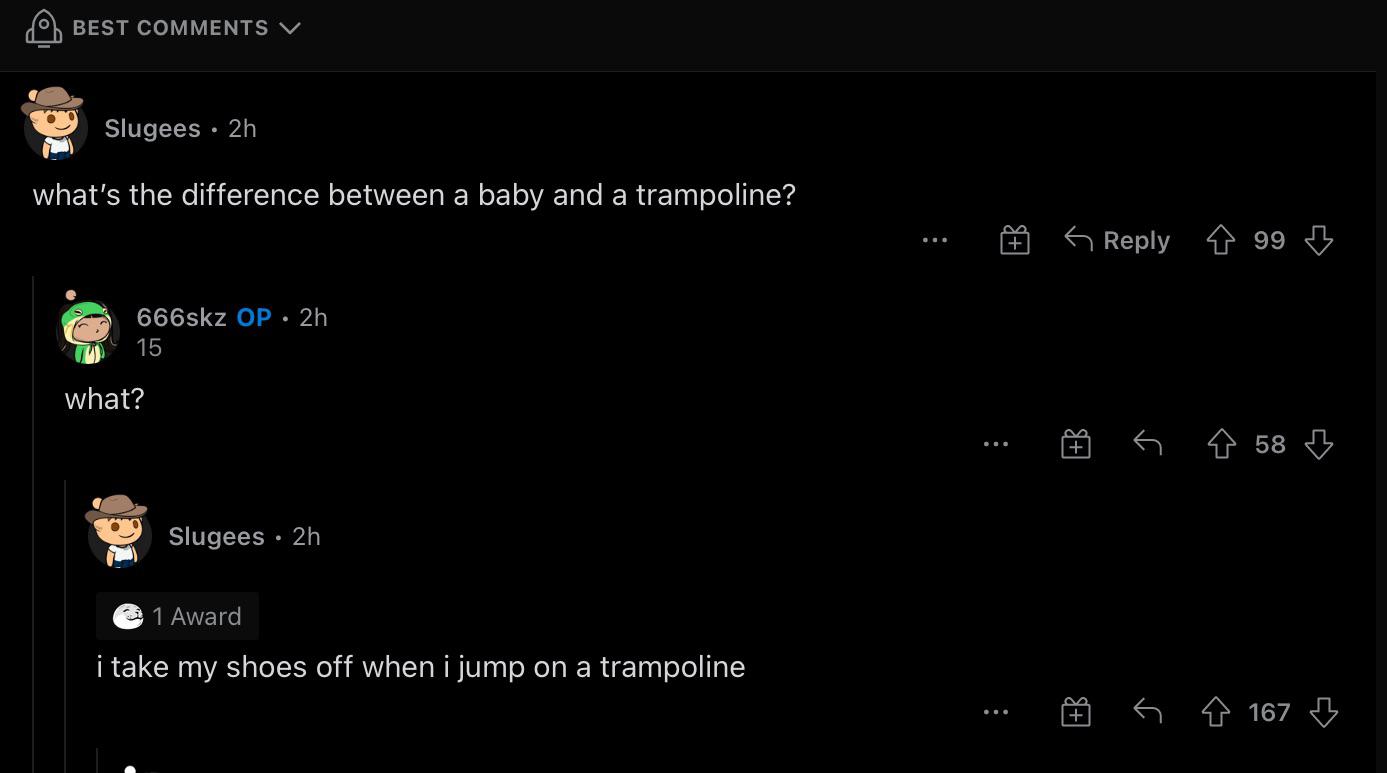This screenshot has height=773, width=1387.
Task: Open more options on 99-point comment
Action: 935,240
